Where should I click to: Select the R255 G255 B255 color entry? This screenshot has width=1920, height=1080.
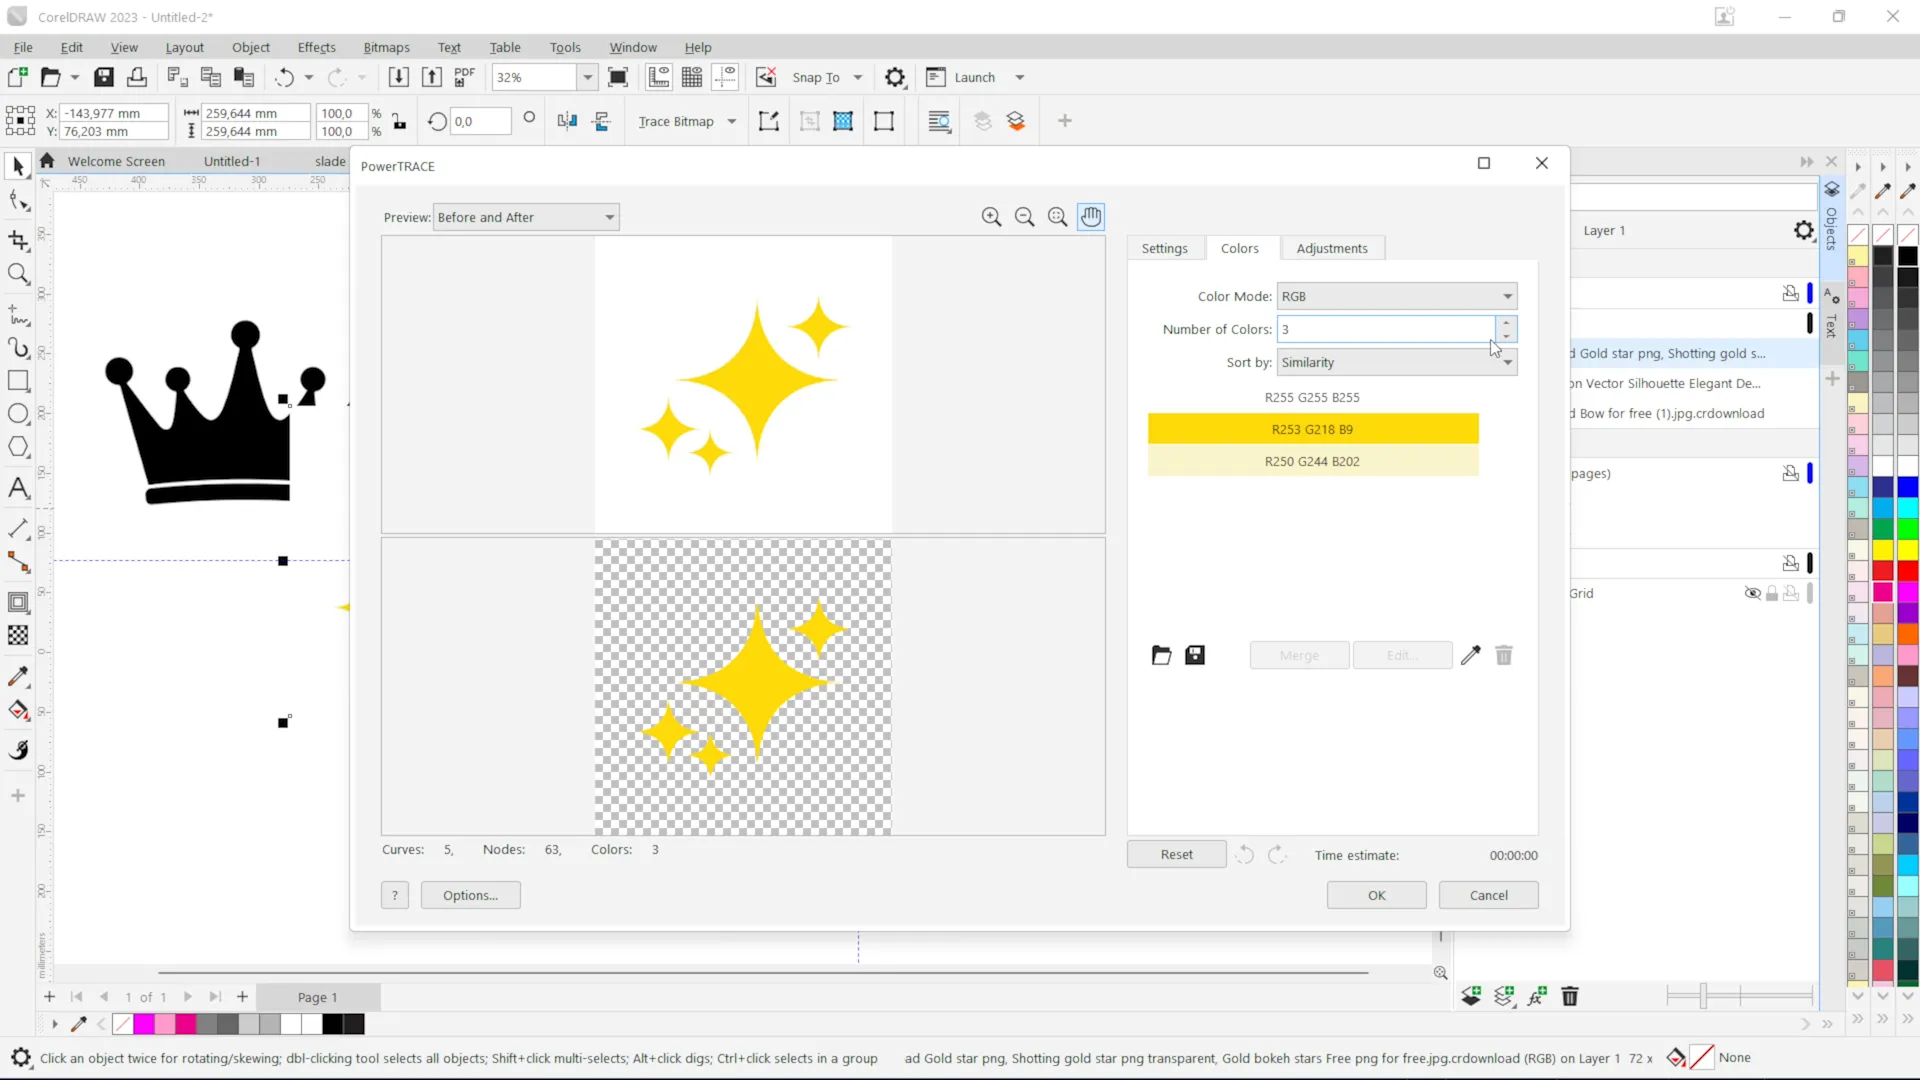(x=1313, y=397)
